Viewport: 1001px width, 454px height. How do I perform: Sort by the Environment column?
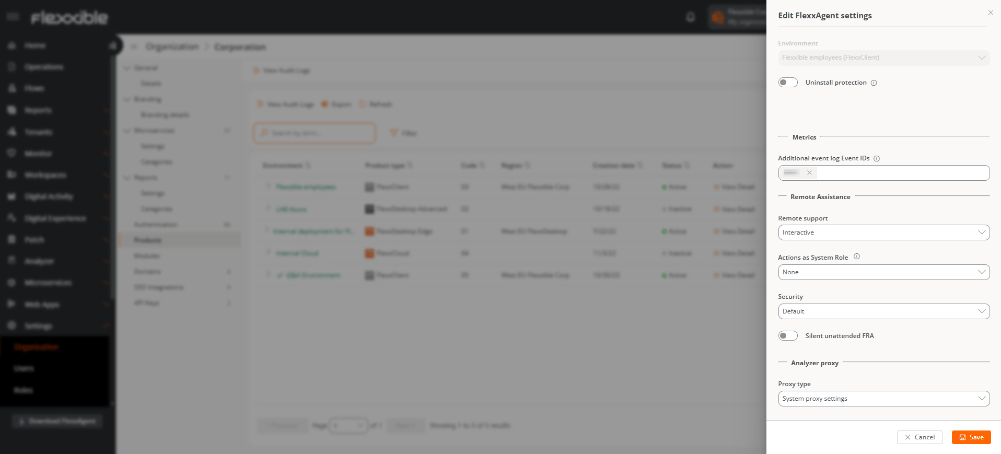(x=287, y=165)
